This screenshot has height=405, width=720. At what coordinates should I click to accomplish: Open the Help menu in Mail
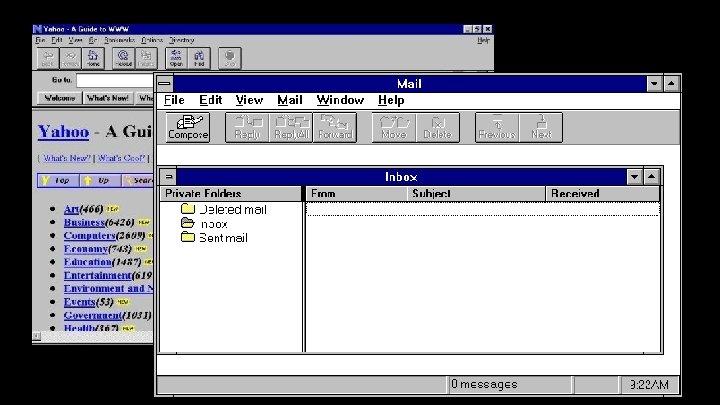point(391,100)
